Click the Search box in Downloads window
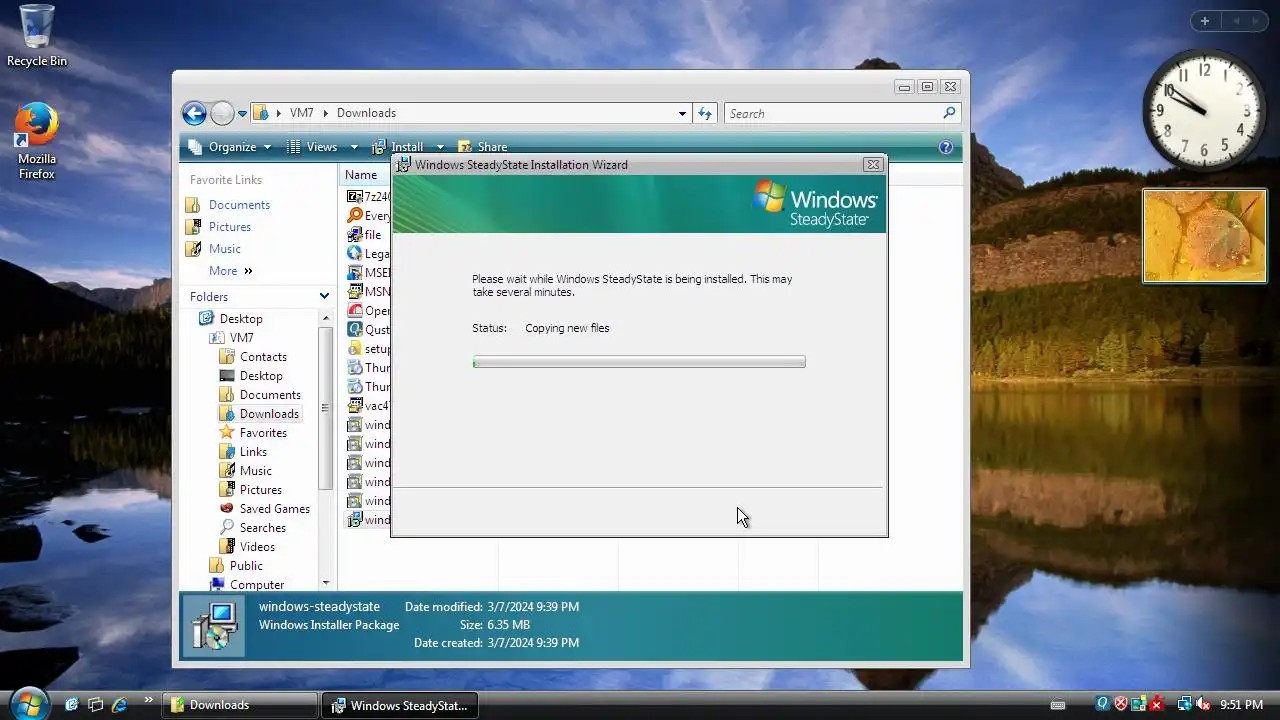This screenshot has height=720, width=1280. 842,114
